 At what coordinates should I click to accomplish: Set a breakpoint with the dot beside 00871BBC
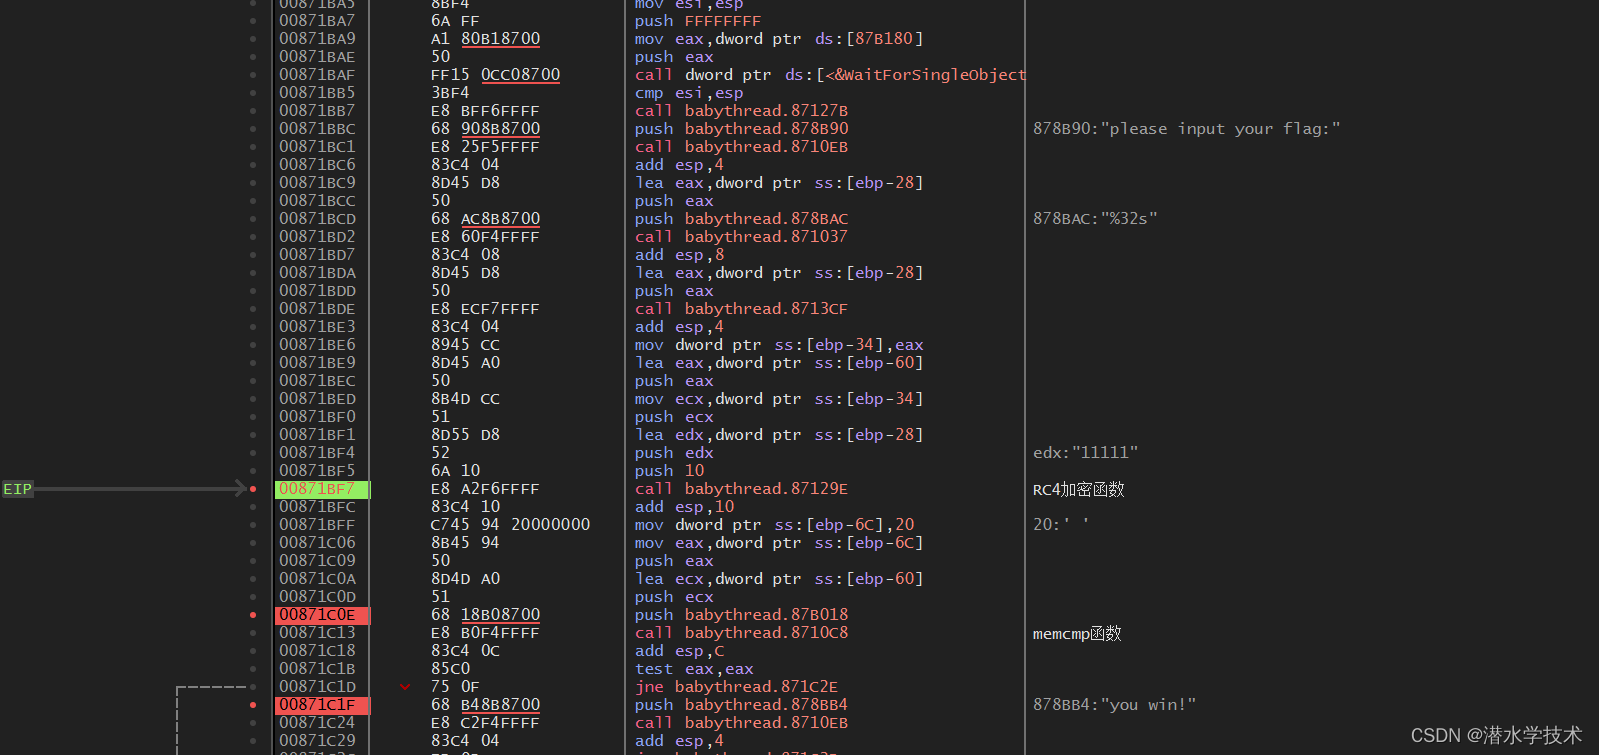click(253, 129)
